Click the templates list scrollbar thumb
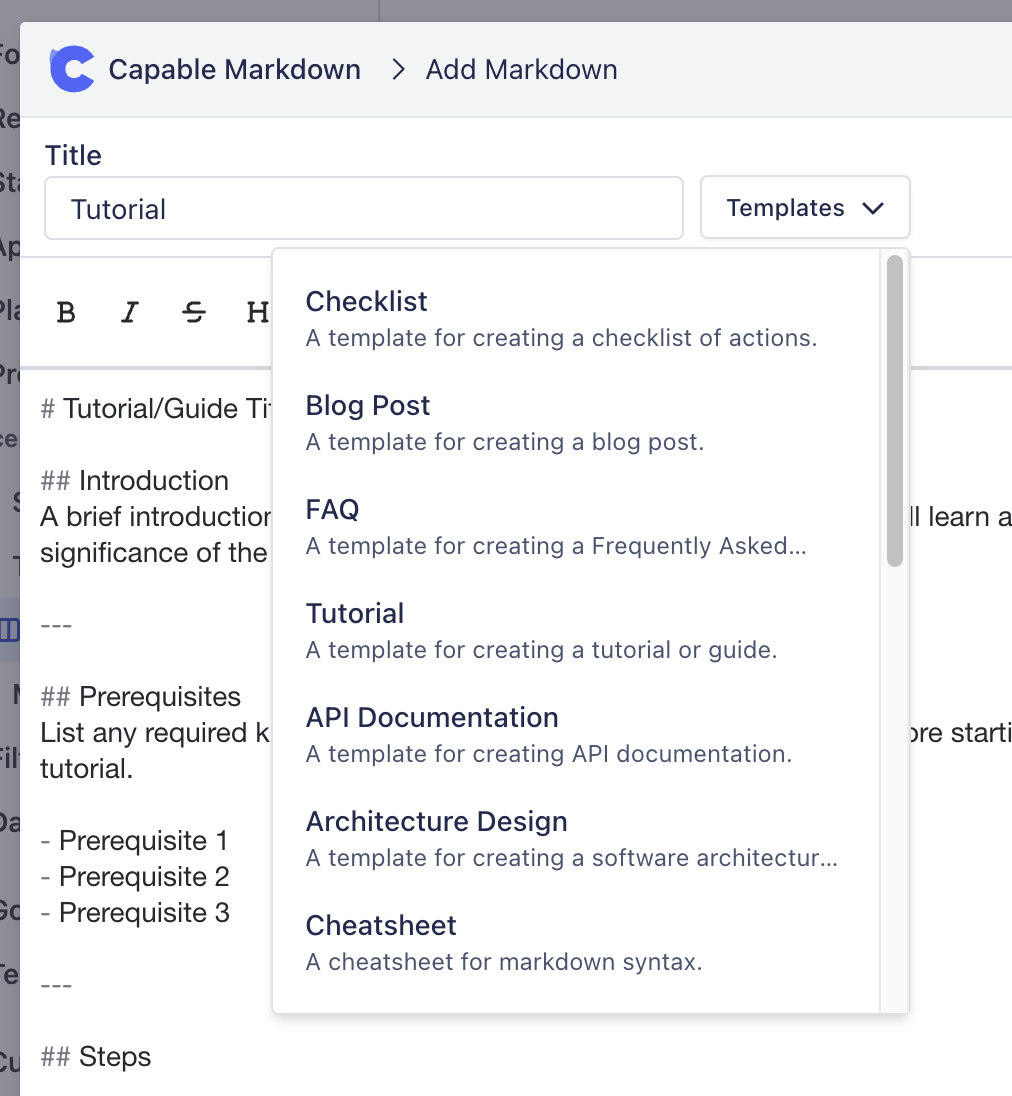 [x=895, y=410]
